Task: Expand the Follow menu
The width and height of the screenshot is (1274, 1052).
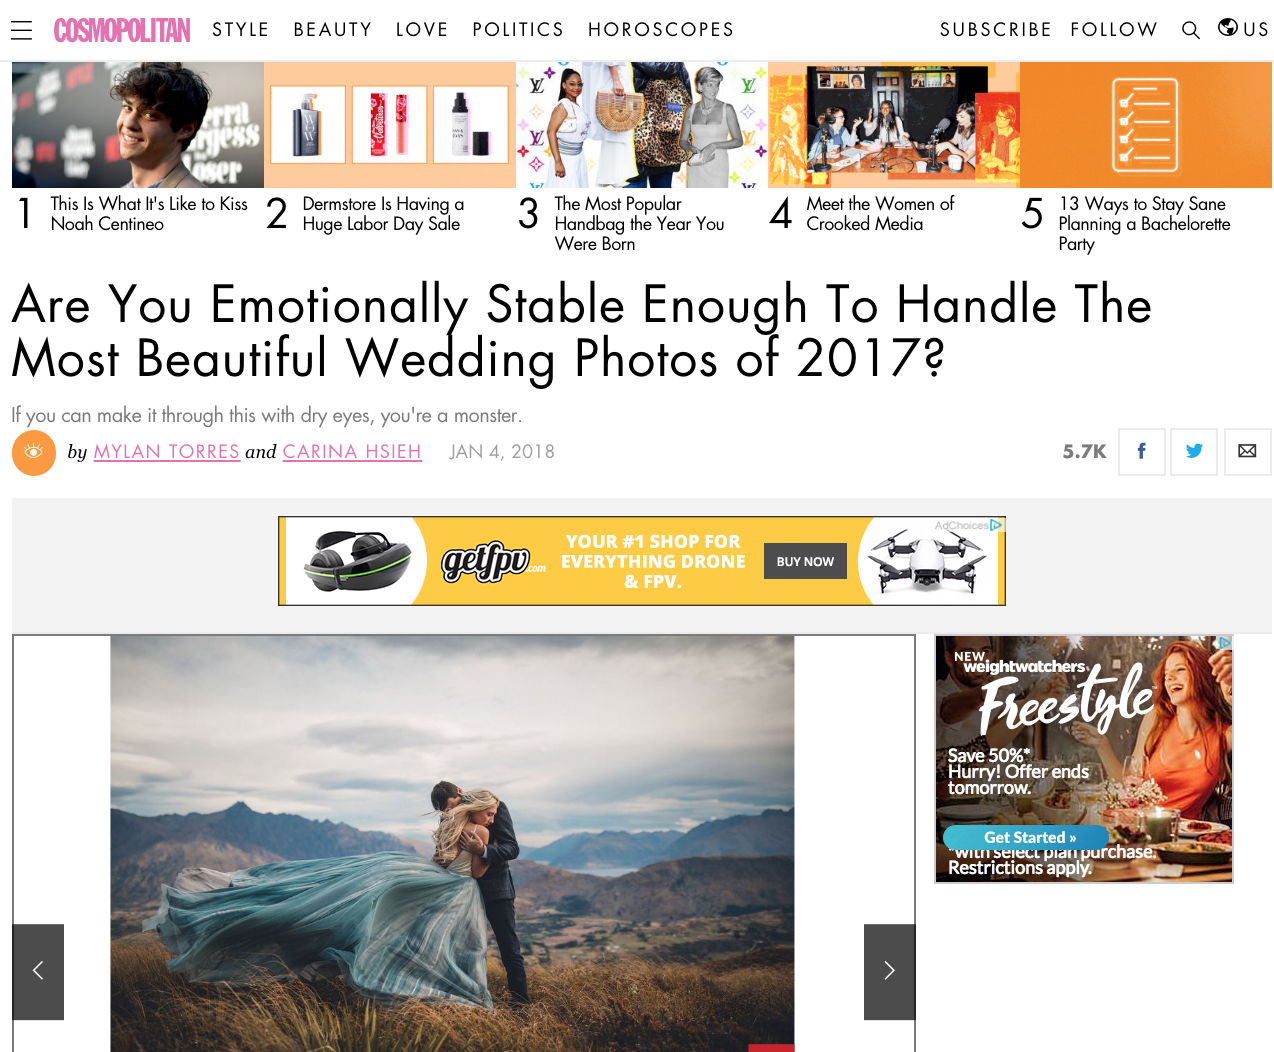Action: pos(1114,30)
